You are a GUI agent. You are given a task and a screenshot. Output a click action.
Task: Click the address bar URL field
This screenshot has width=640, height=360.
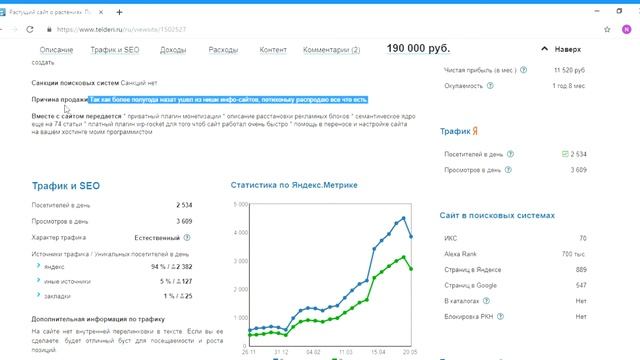[121, 29]
